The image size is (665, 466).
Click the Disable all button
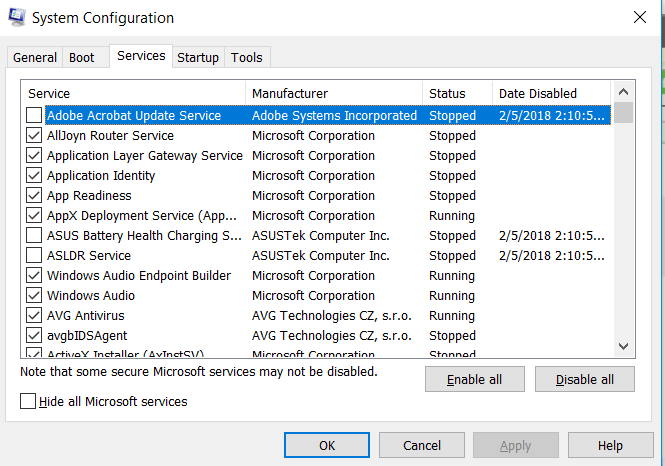[x=585, y=379]
